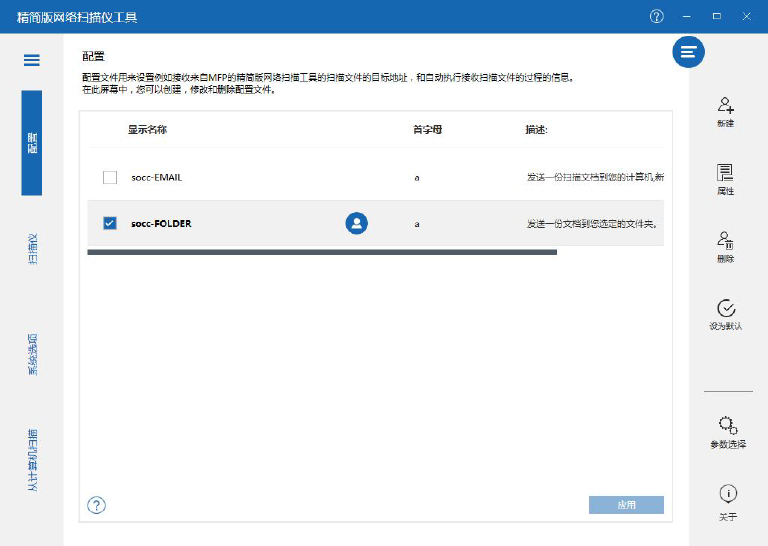This screenshot has height=546, width=768.
Task: Click the initial 'a' in socc-FOLDER row
Action: pos(417,224)
